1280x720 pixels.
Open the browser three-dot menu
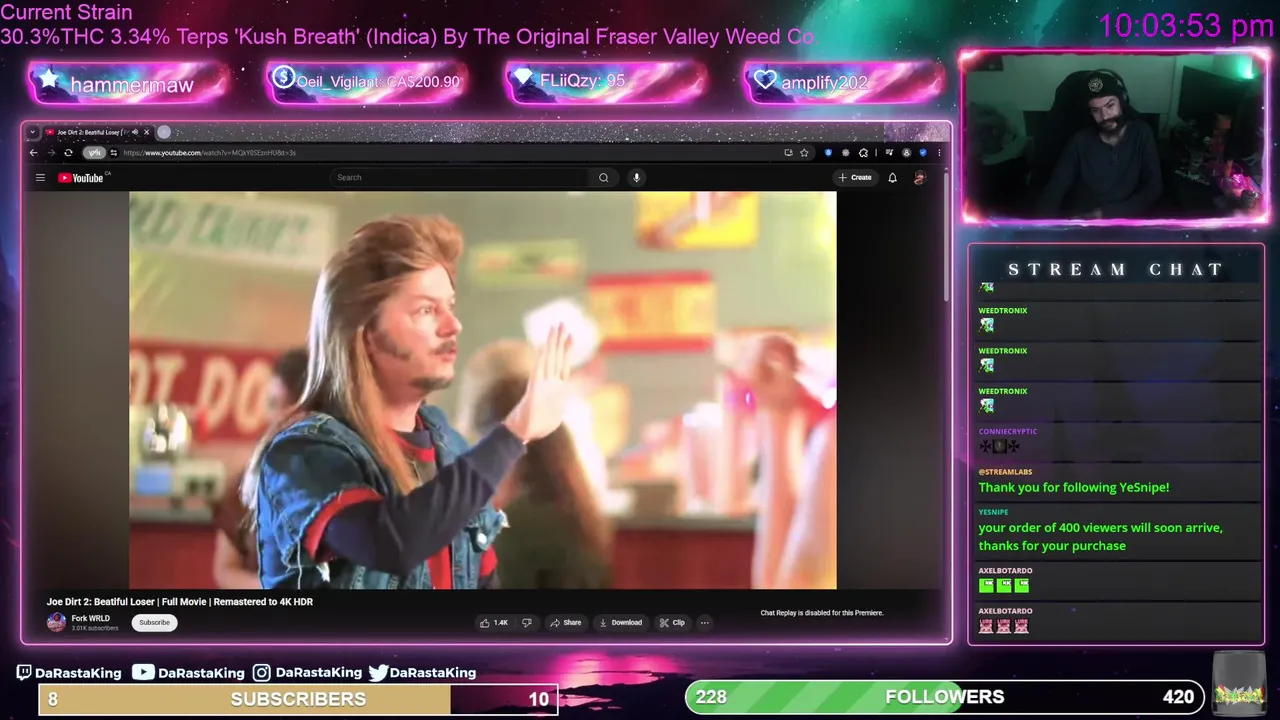coord(938,153)
